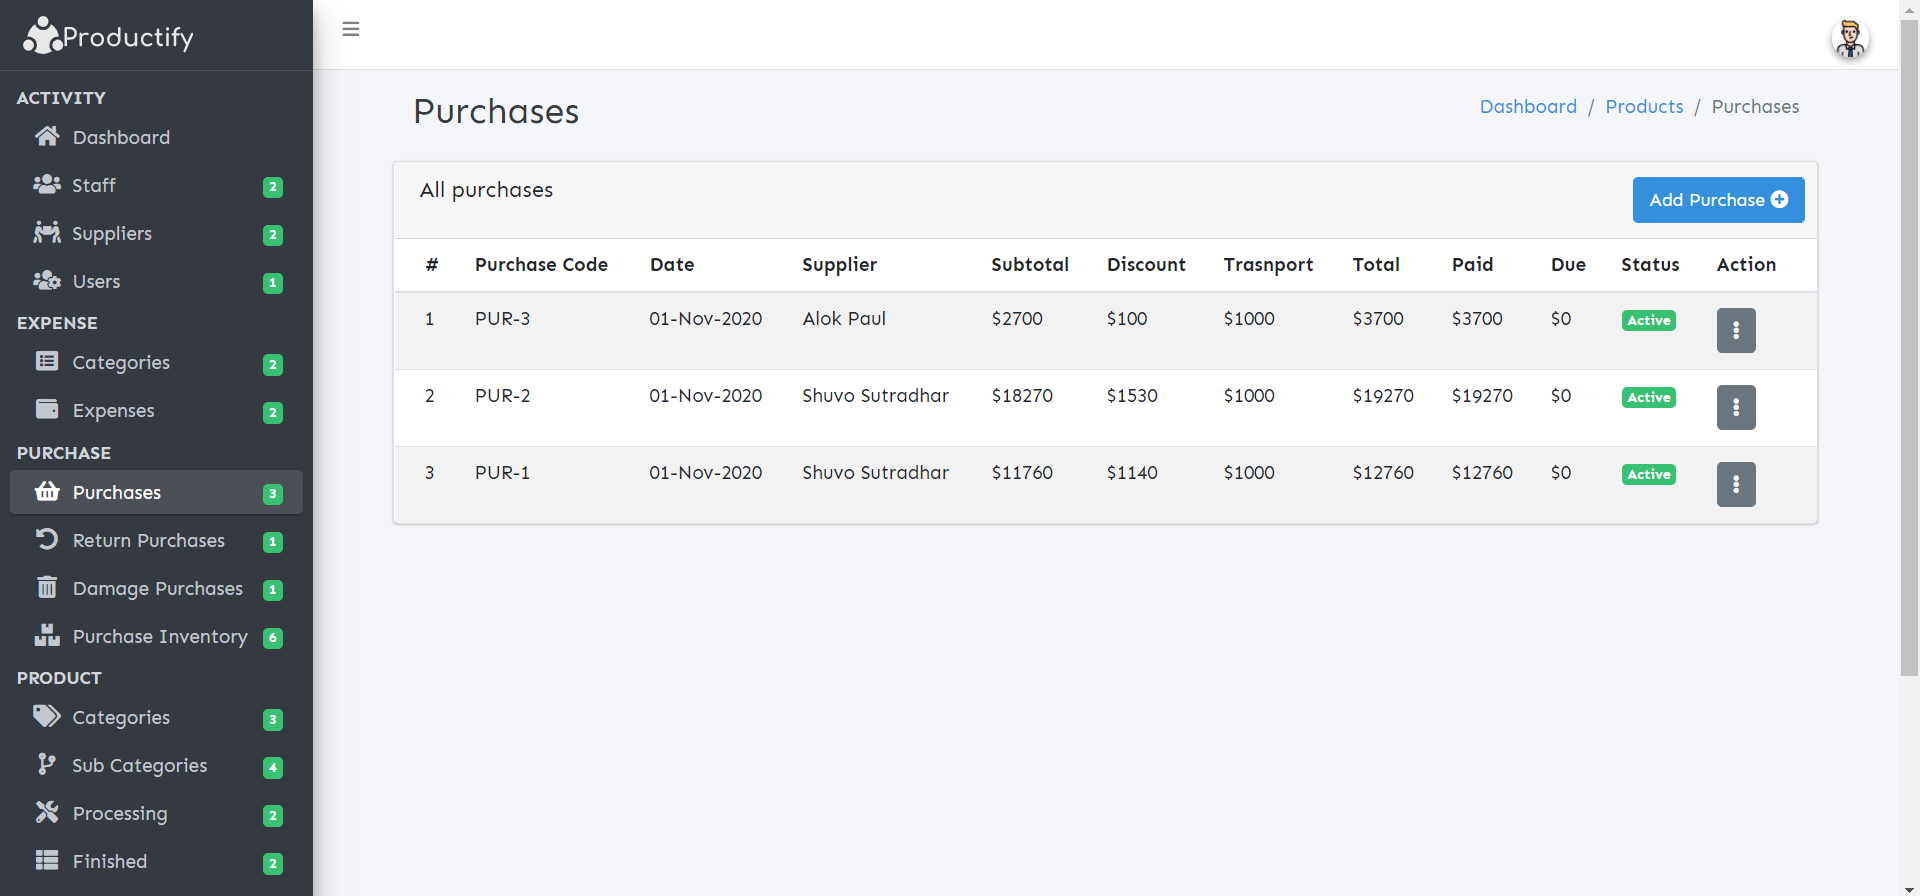Click the Finished table icon
Screen dimensions: 1920x896
pyautogui.click(x=47, y=860)
